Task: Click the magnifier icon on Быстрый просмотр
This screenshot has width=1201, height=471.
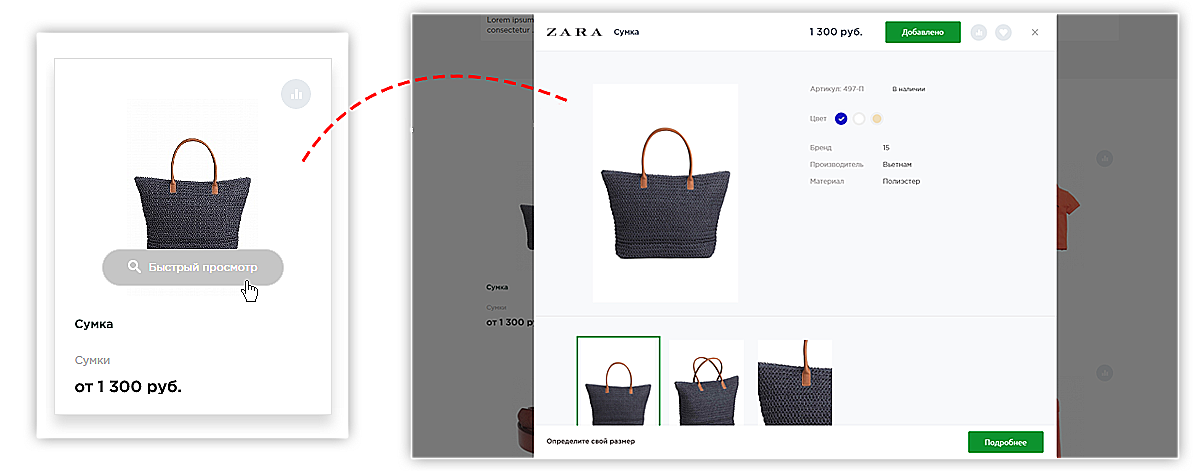Action: point(134,267)
